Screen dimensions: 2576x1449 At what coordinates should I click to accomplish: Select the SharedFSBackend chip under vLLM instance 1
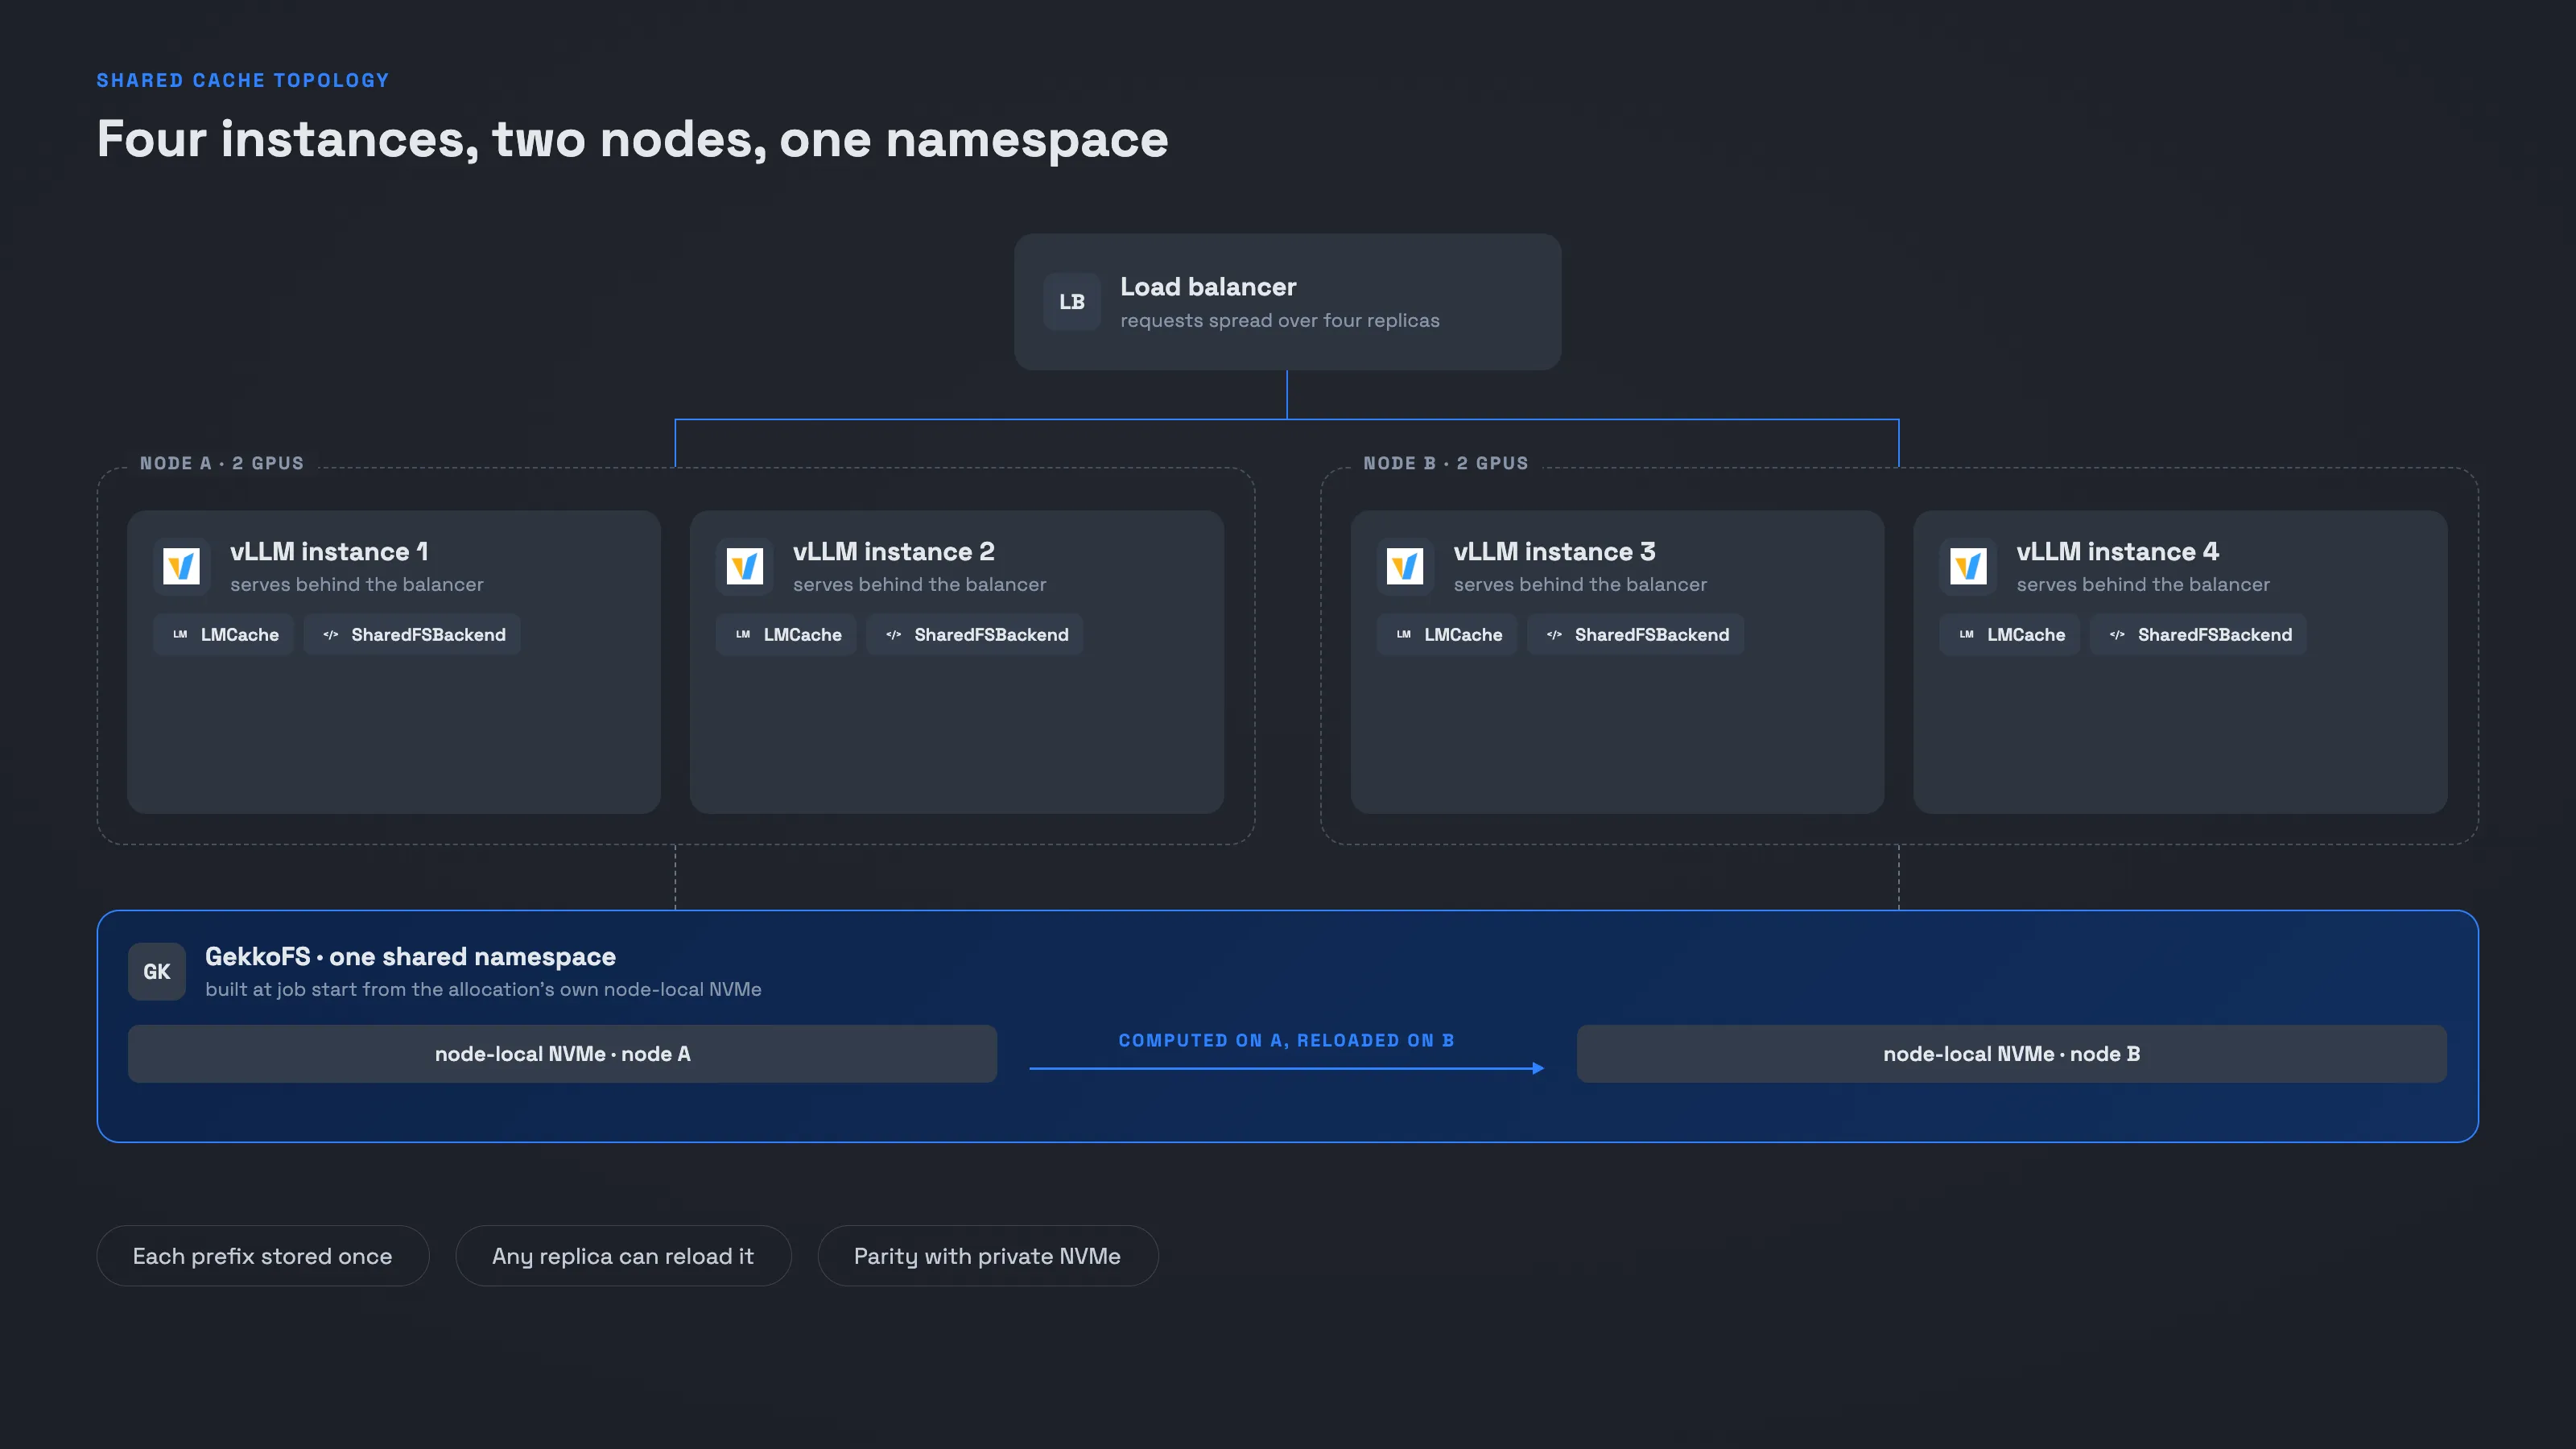click(x=412, y=634)
